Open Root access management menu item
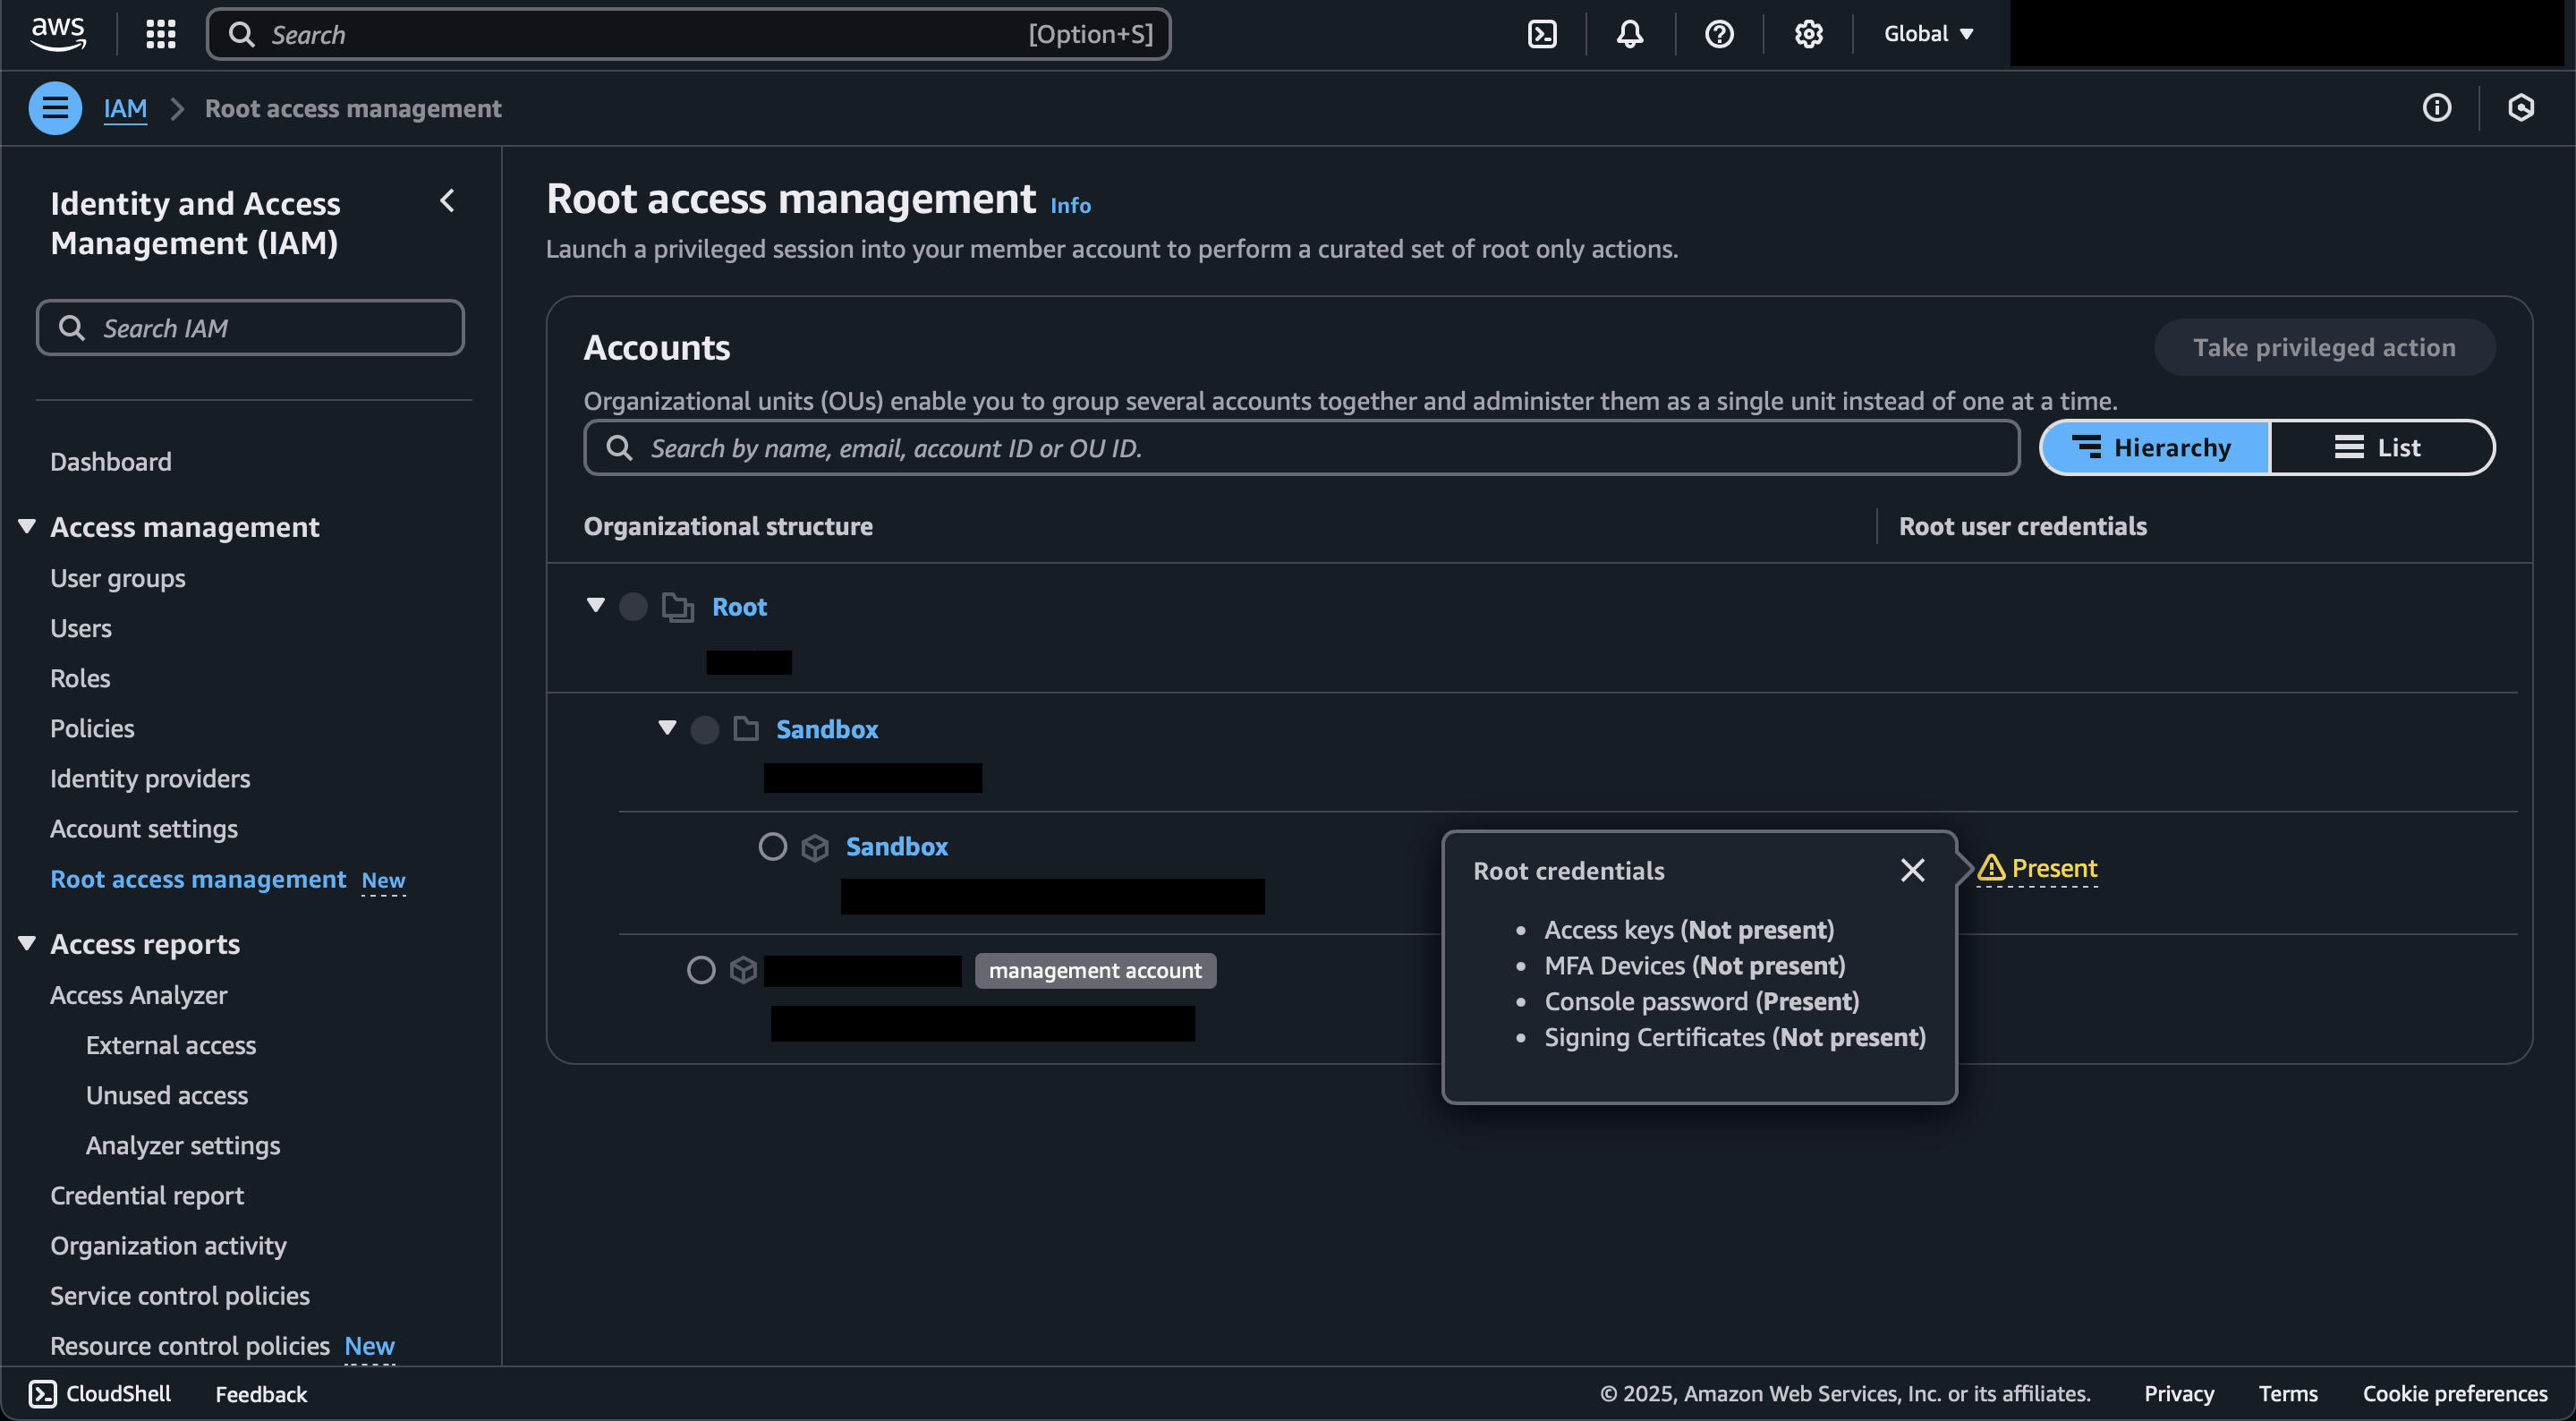 198,879
